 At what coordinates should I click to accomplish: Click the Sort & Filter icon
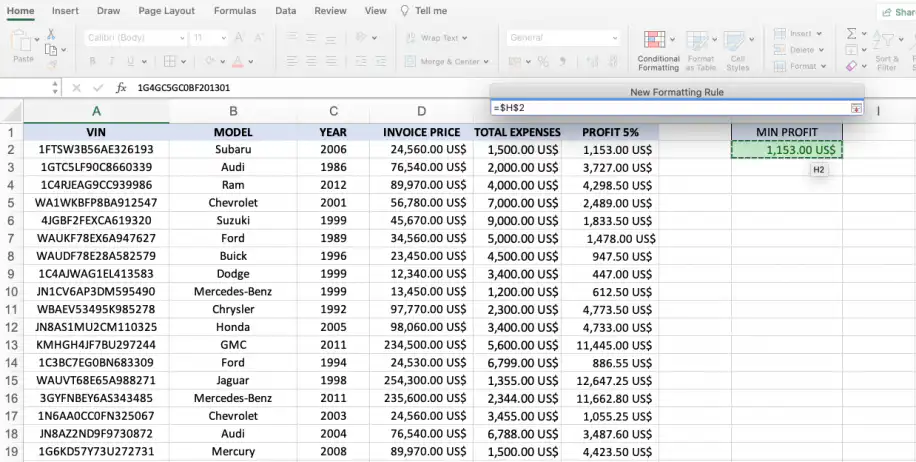pyautogui.click(x=883, y=41)
